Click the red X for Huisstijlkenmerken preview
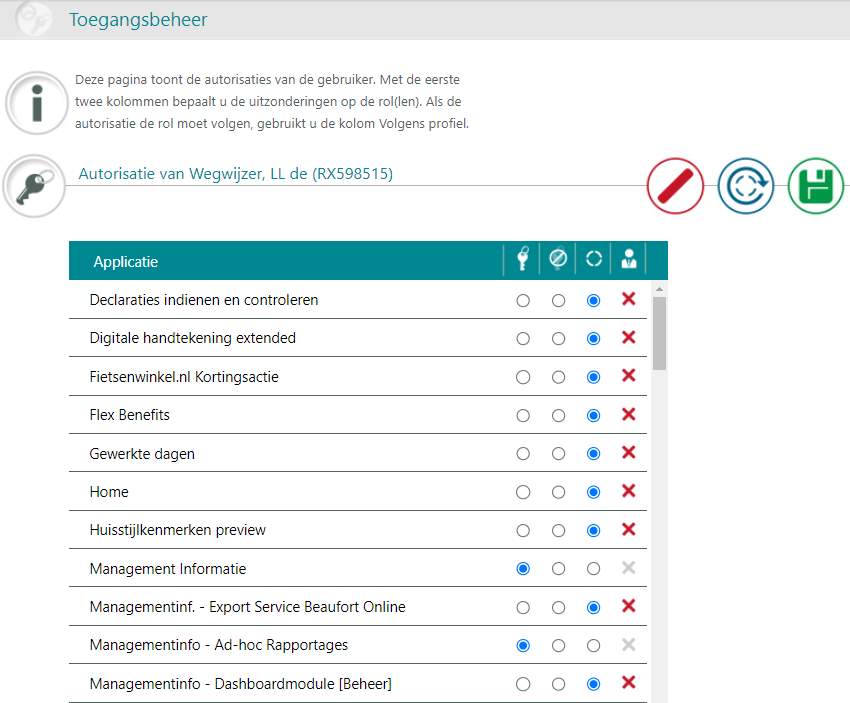Image resolution: width=850 pixels, height=703 pixels. [629, 530]
